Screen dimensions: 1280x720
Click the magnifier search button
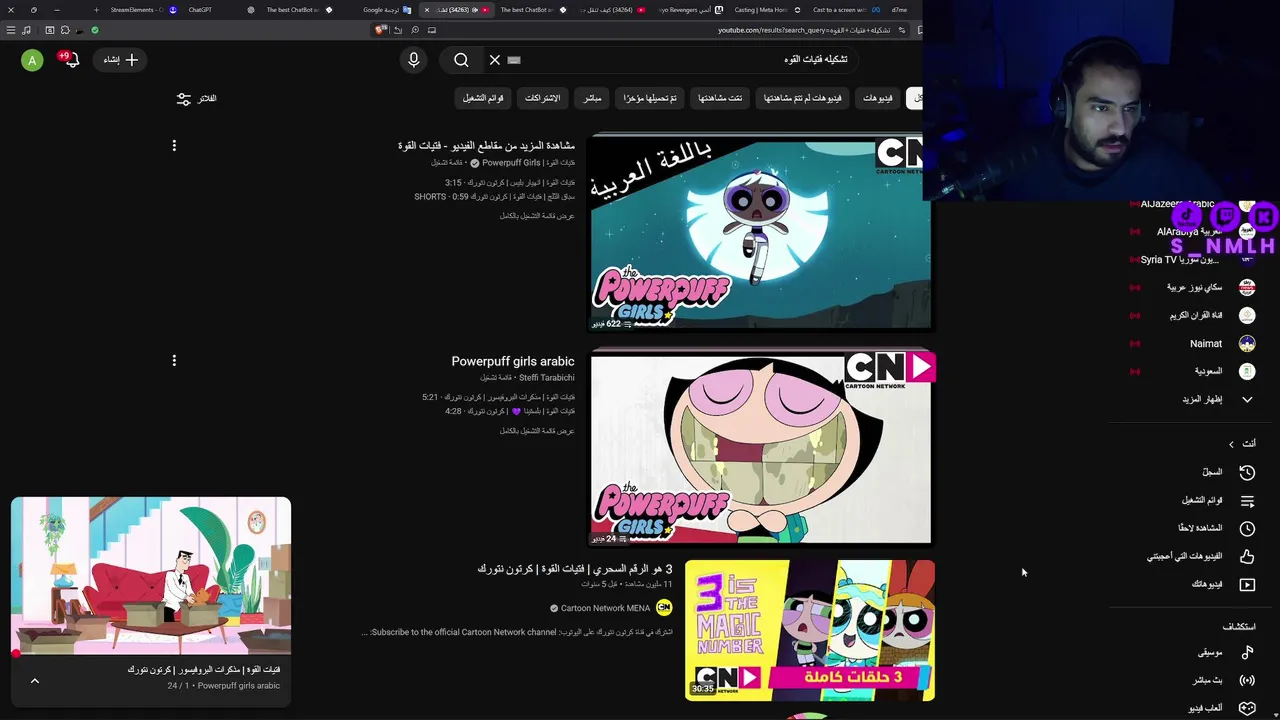tap(461, 60)
